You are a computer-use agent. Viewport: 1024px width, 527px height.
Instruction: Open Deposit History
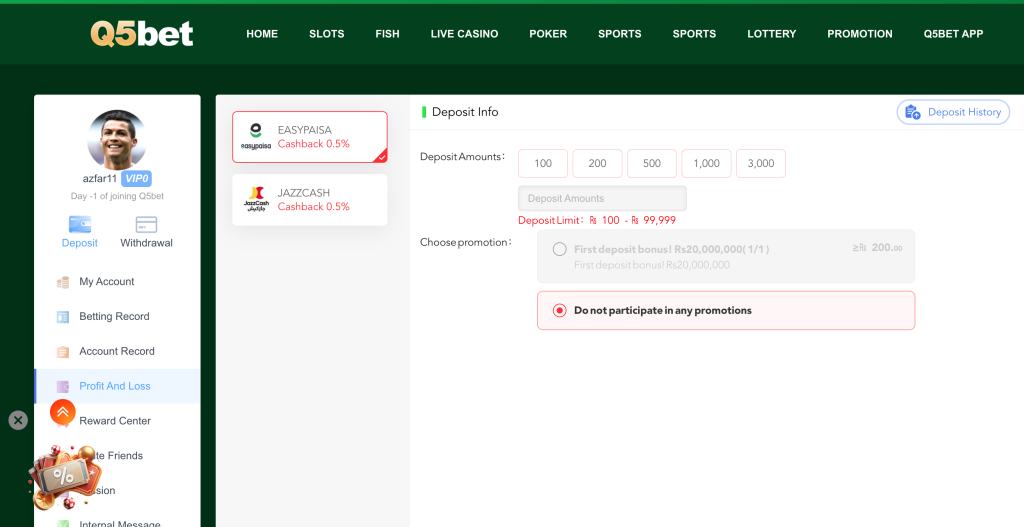(x=953, y=112)
